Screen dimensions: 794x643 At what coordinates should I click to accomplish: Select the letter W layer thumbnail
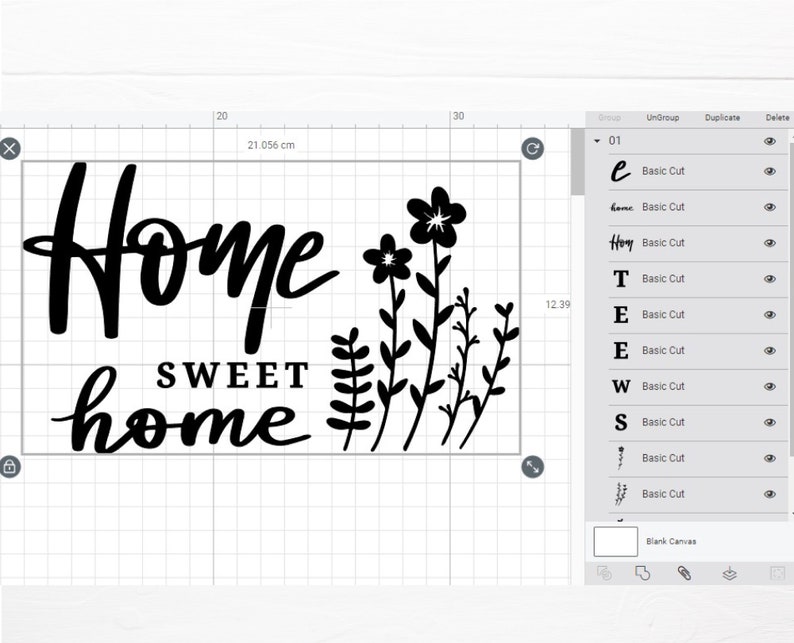[621, 386]
